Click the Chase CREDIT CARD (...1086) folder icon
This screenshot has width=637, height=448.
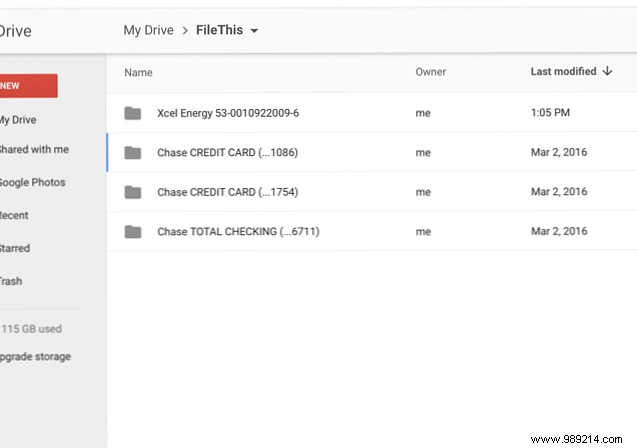click(x=132, y=153)
